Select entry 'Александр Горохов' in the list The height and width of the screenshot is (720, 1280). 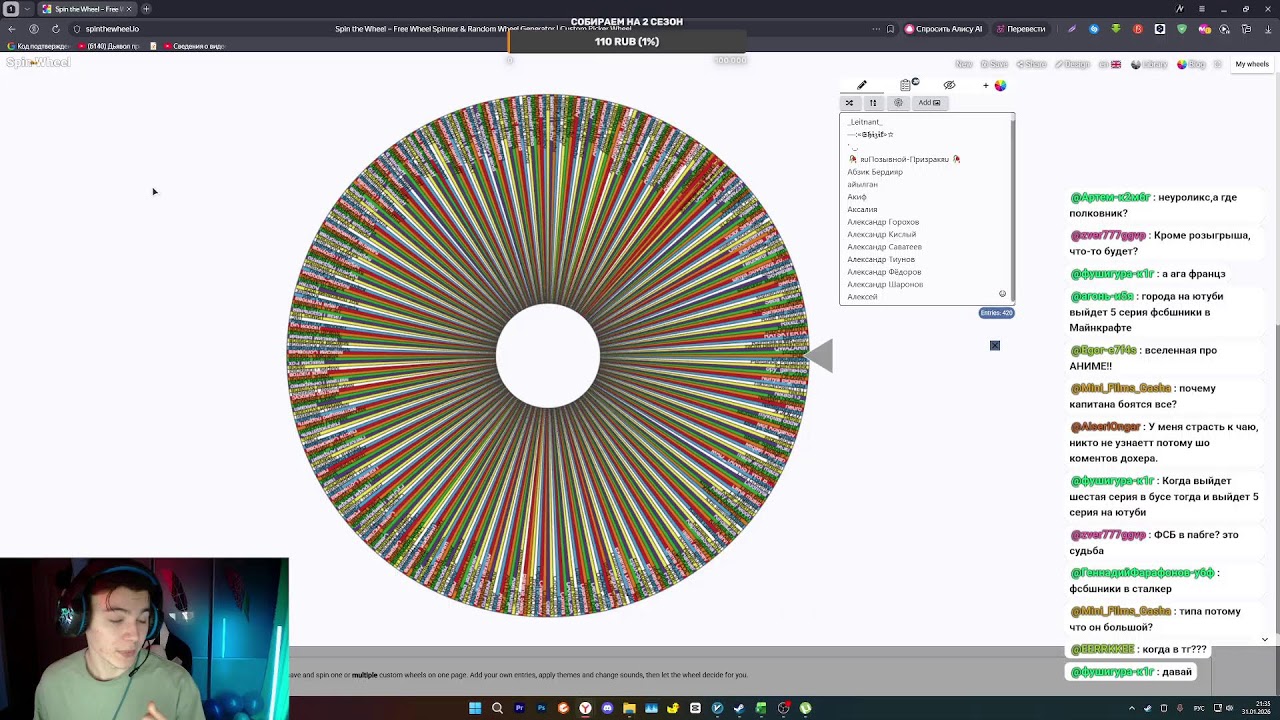[883, 222]
